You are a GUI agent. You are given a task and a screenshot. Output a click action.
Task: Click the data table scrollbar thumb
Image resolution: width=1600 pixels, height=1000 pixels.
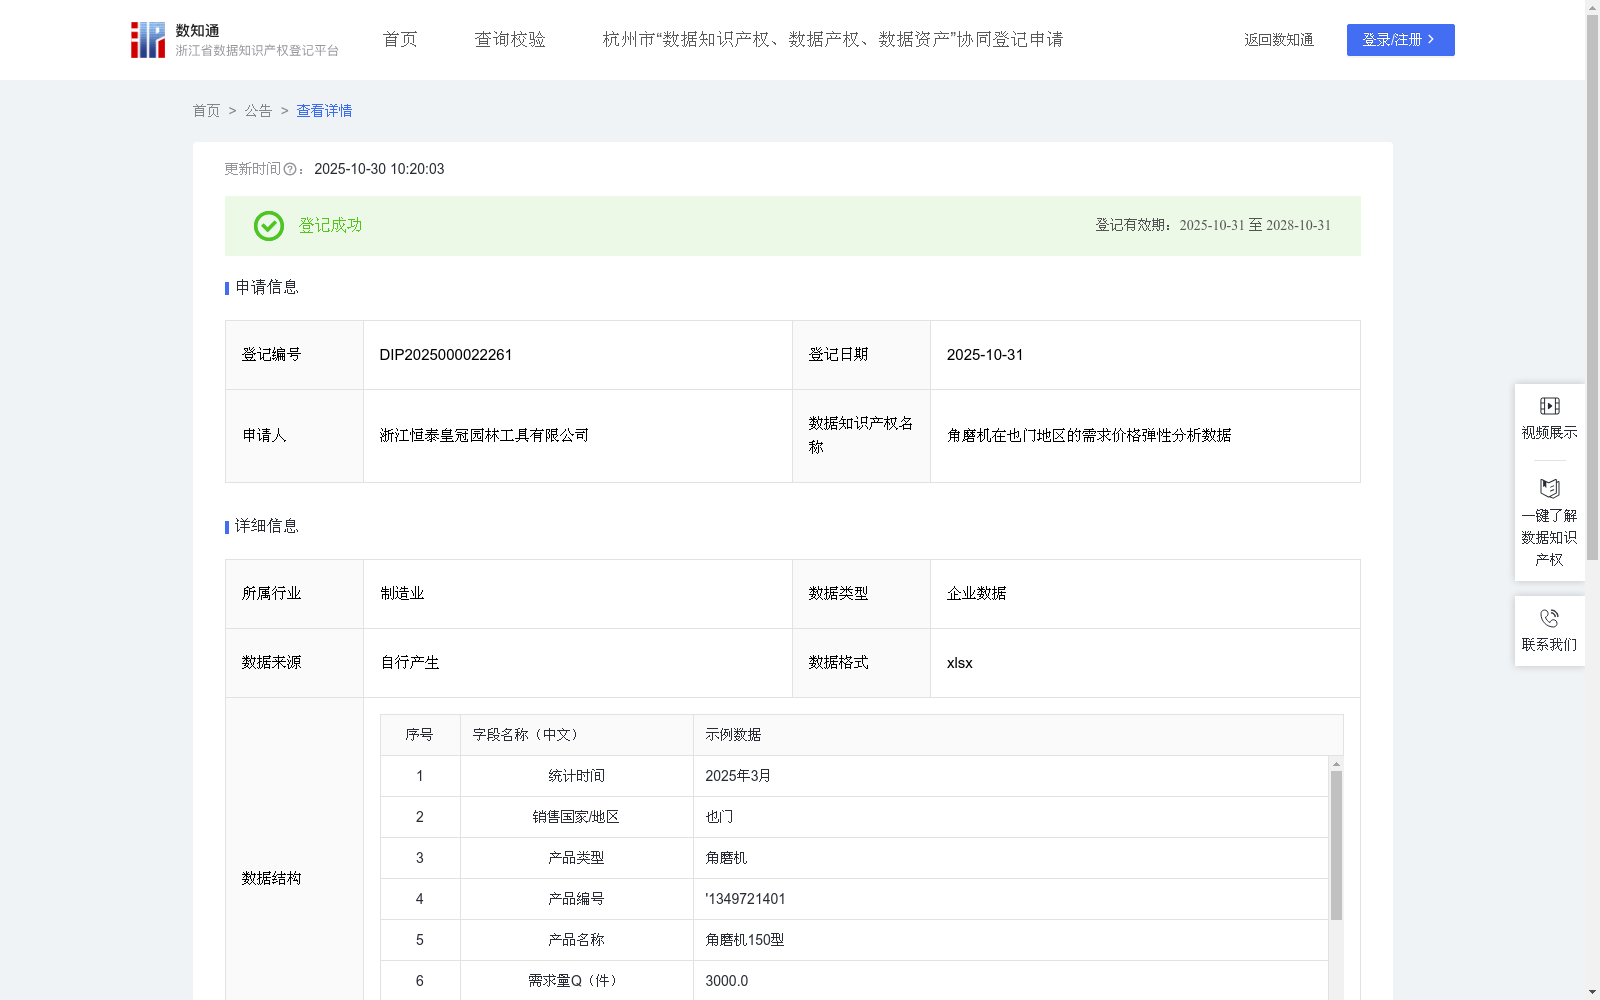pyautogui.click(x=1336, y=845)
